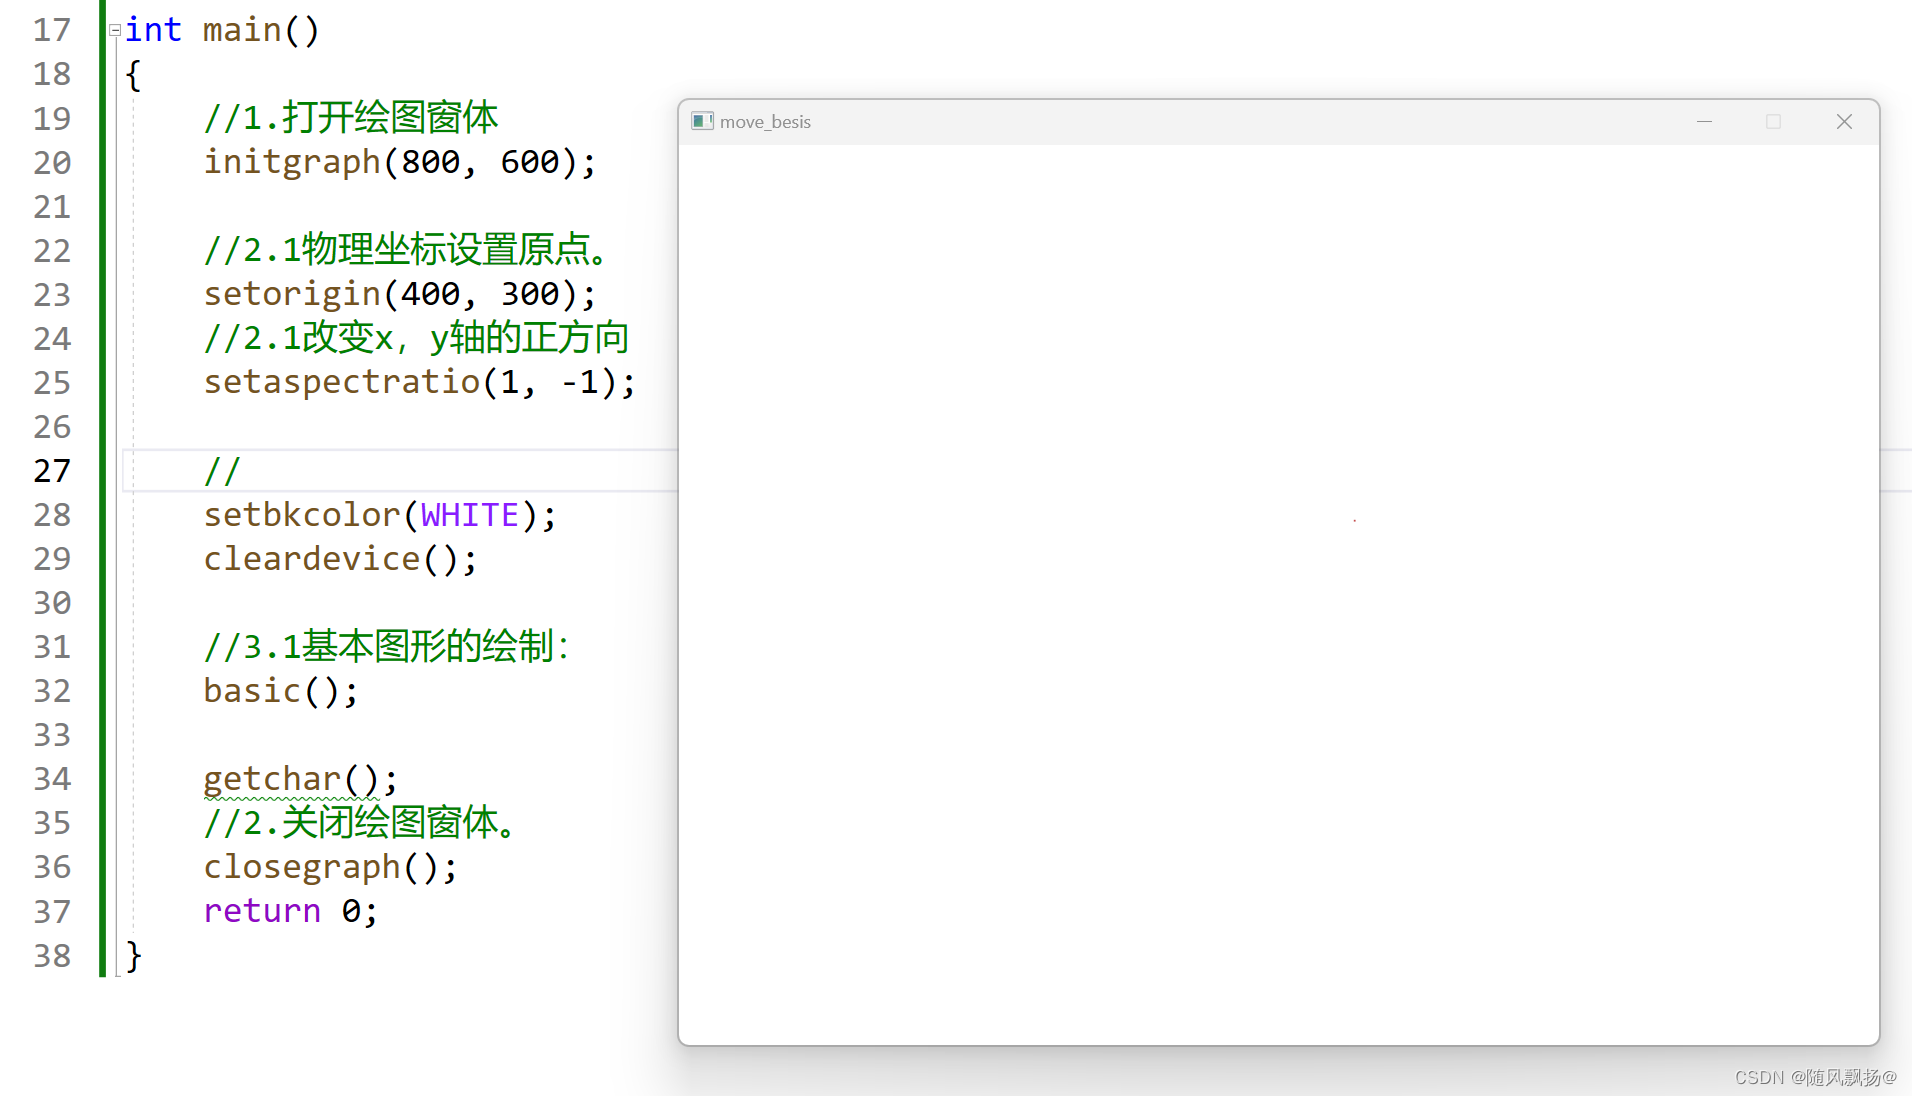Click line number 17 in gutter
Viewport: 1912px width, 1096px height.
point(52,30)
